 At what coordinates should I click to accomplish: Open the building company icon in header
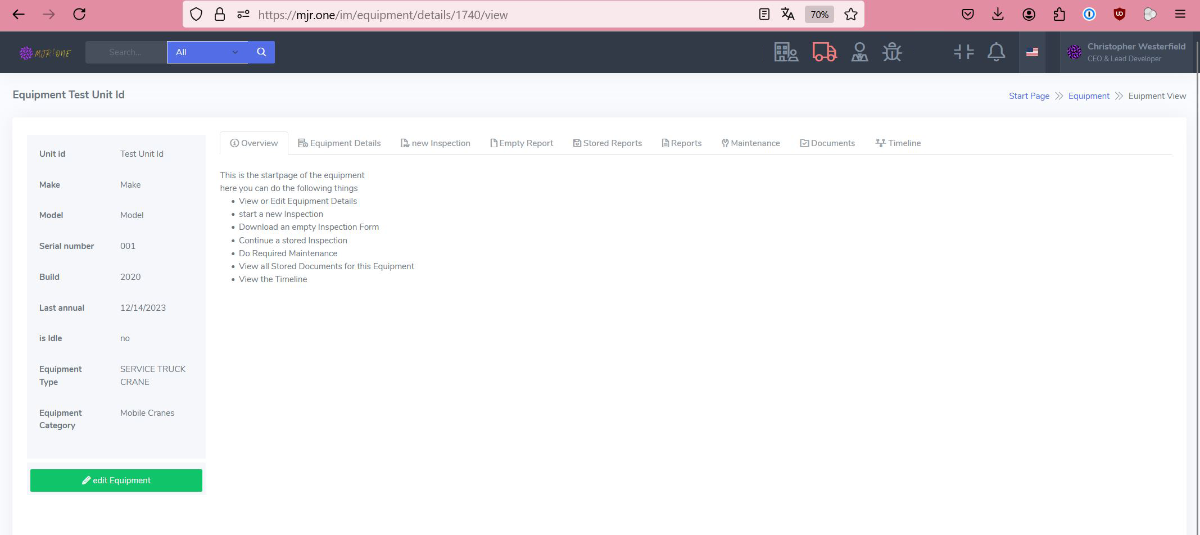coord(787,52)
